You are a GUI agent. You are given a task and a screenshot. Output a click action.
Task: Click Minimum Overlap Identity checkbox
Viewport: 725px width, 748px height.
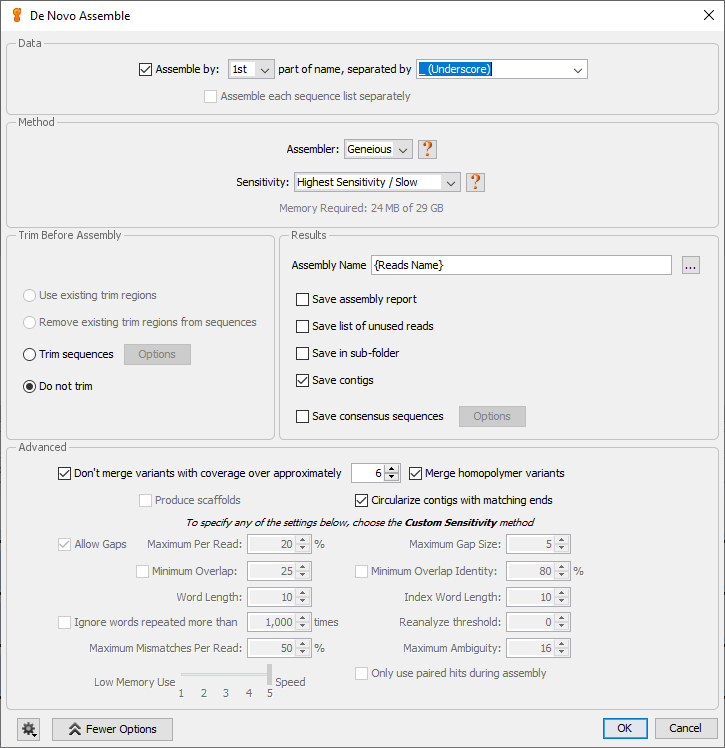pyautogui.click(x=362, y=571)
